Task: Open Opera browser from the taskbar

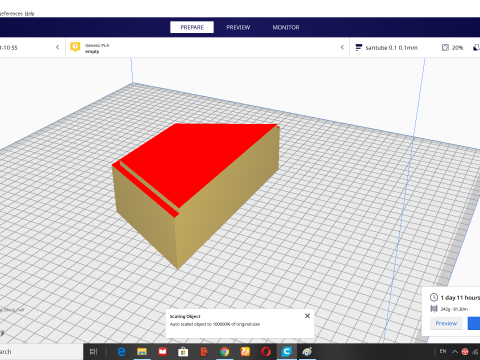Action: pos(266,351)
